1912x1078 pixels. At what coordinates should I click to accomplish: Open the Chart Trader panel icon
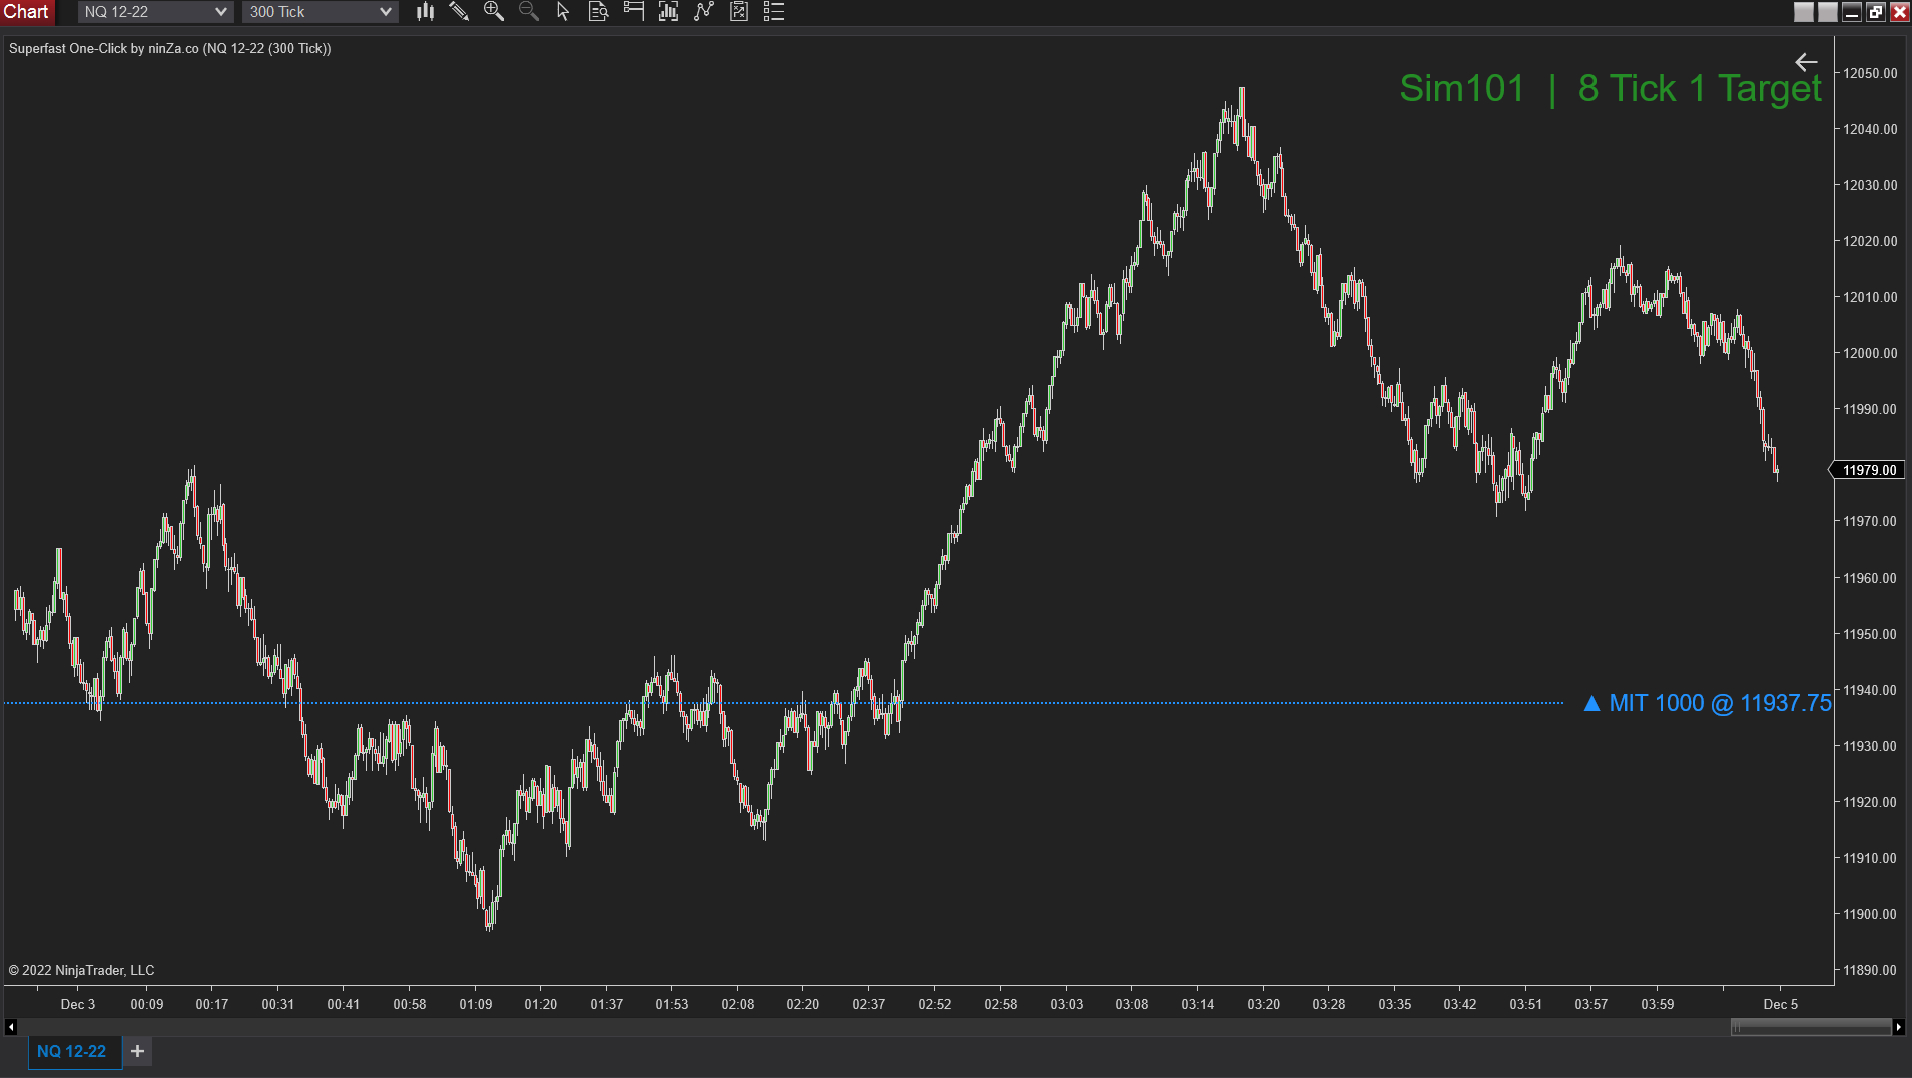point(633,11)
